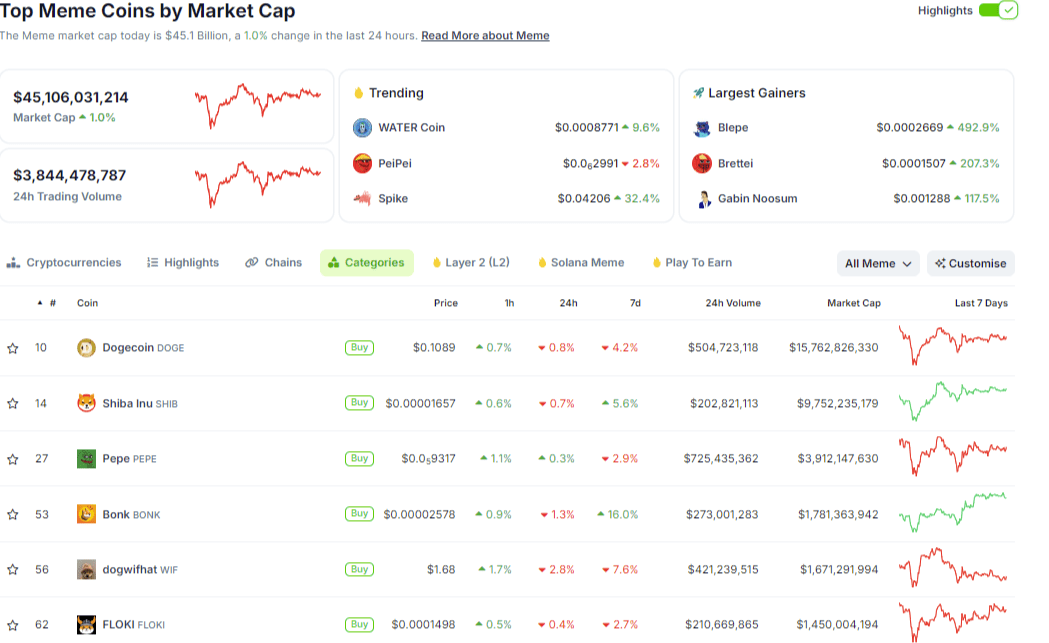1049x643 pixels.
Task: Click Buy button for dogwifhat
Action: coord(359,569)
